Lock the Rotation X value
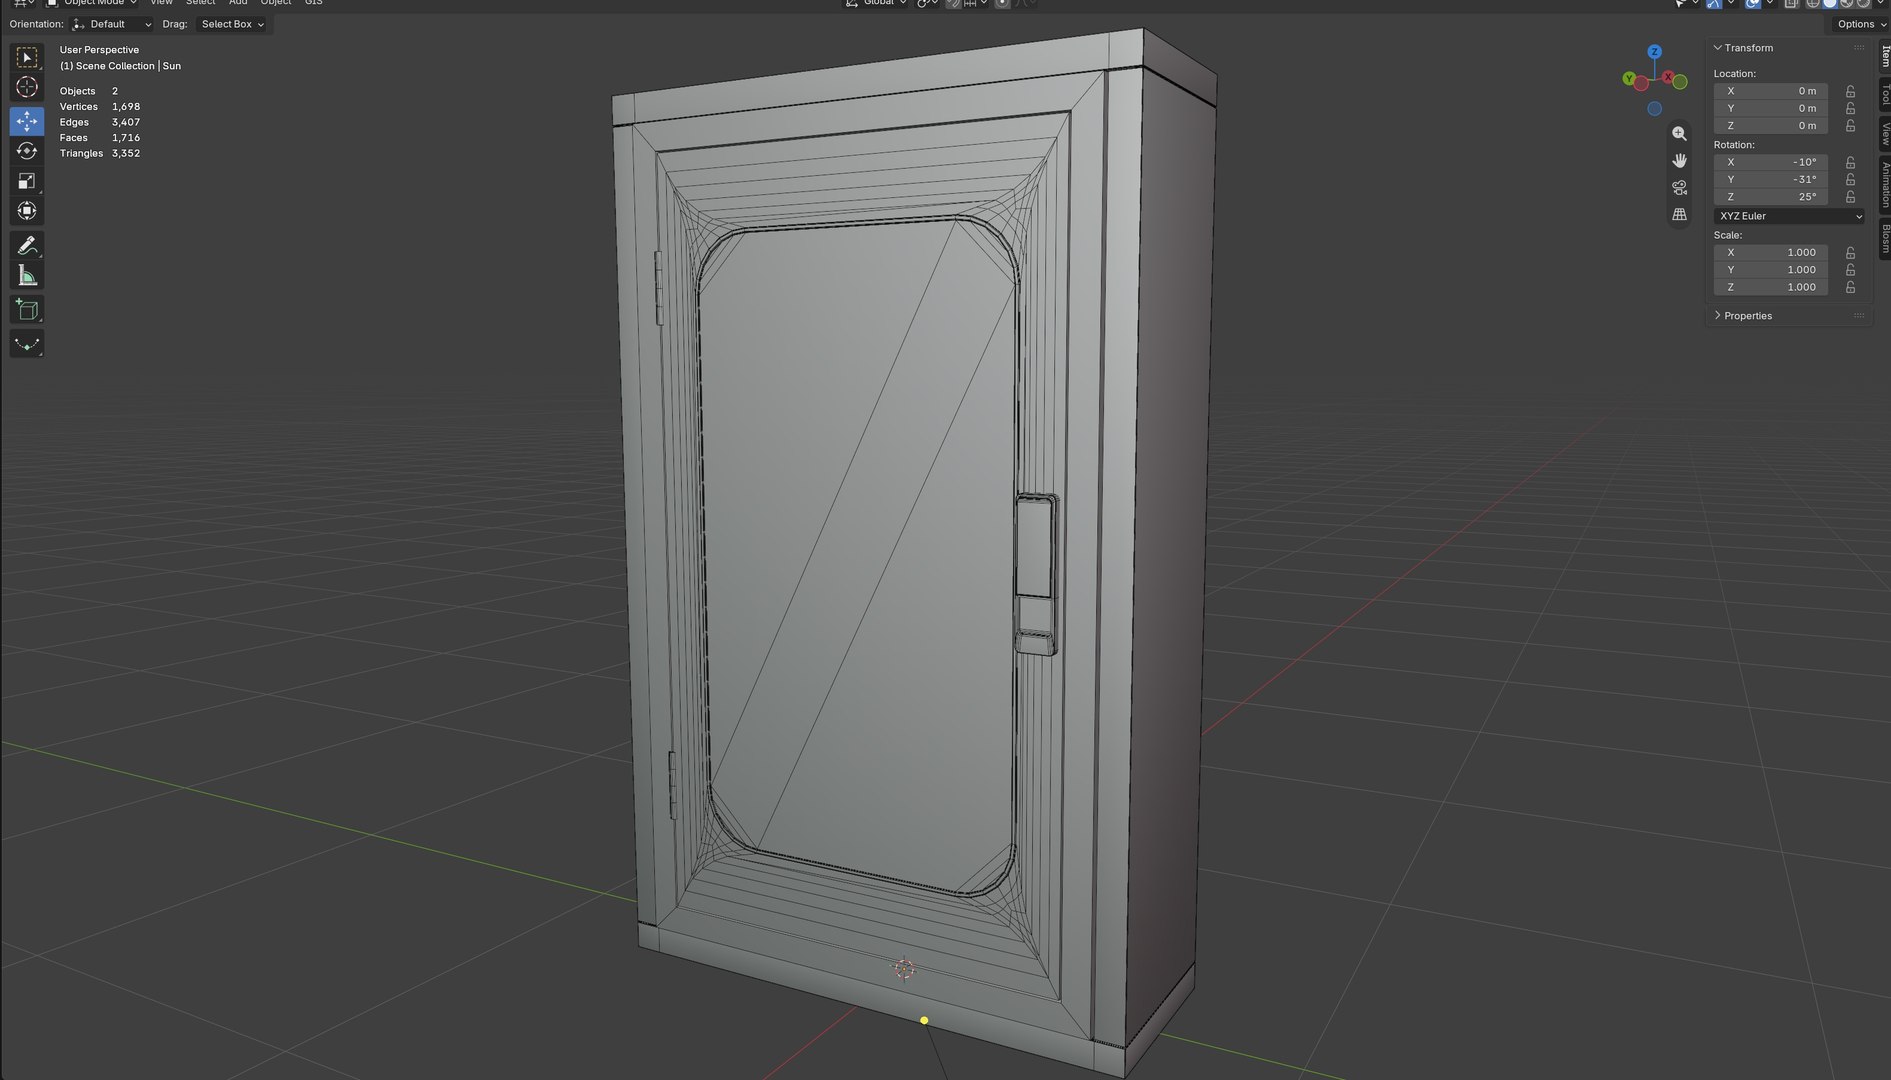 click(1850, 162)
